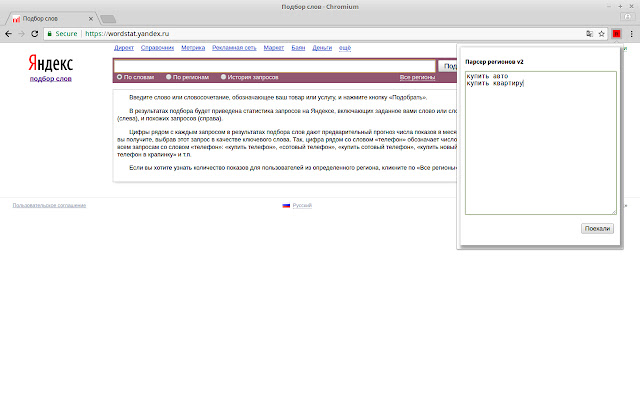Viewport: 640px width, 400px height.
Task: Click the купить авто line in textarea
Action: click(487, 76)
